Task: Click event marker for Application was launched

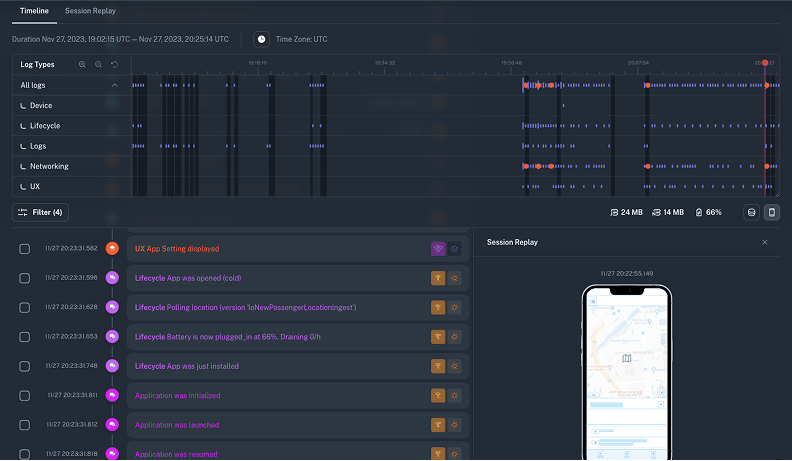Action: point(112,425)
